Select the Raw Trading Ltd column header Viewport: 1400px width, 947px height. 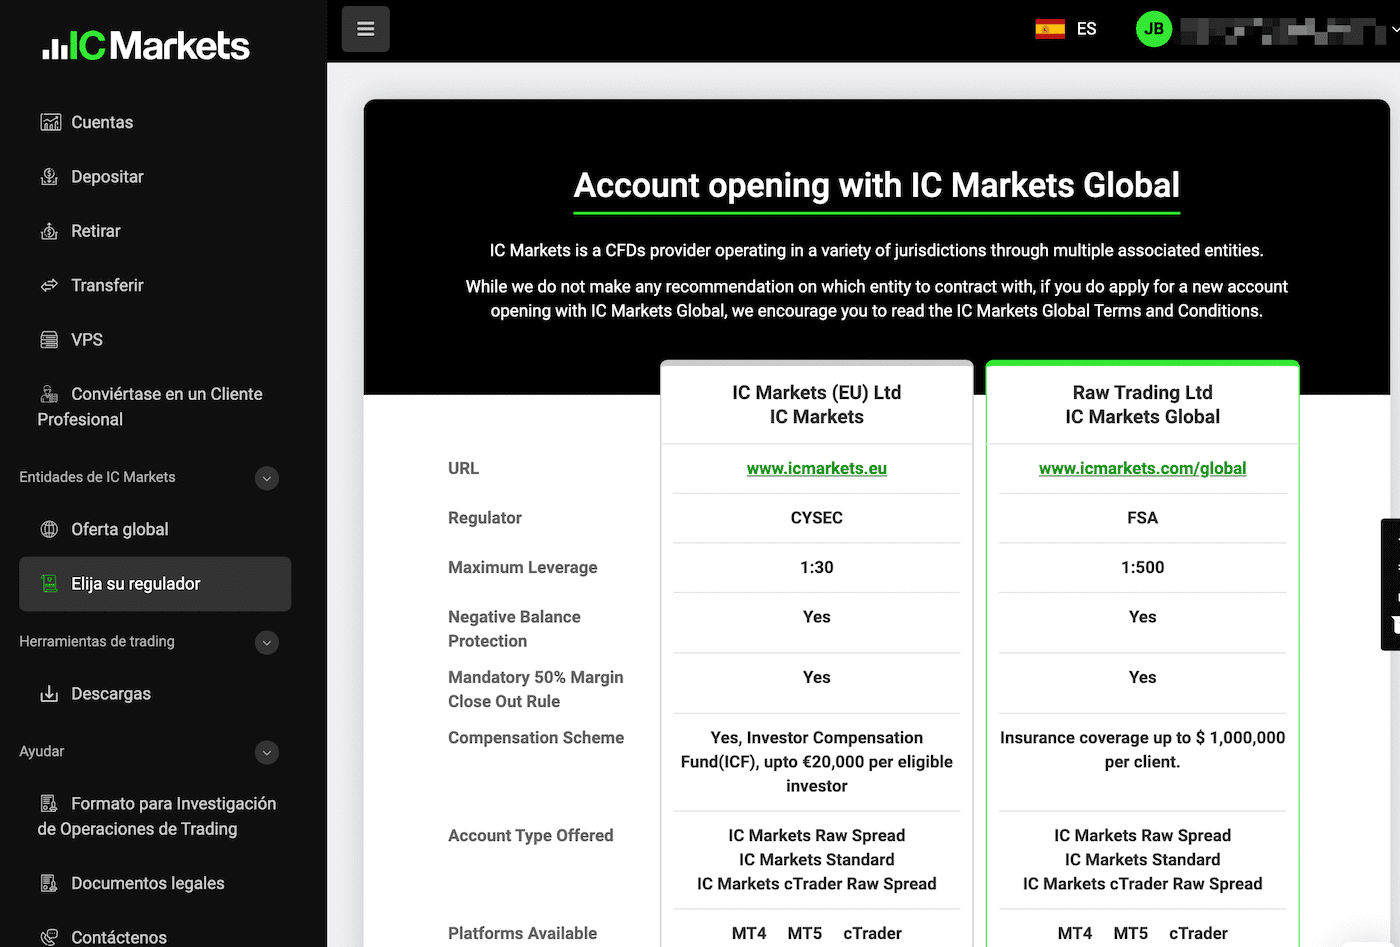[1143, 405]
